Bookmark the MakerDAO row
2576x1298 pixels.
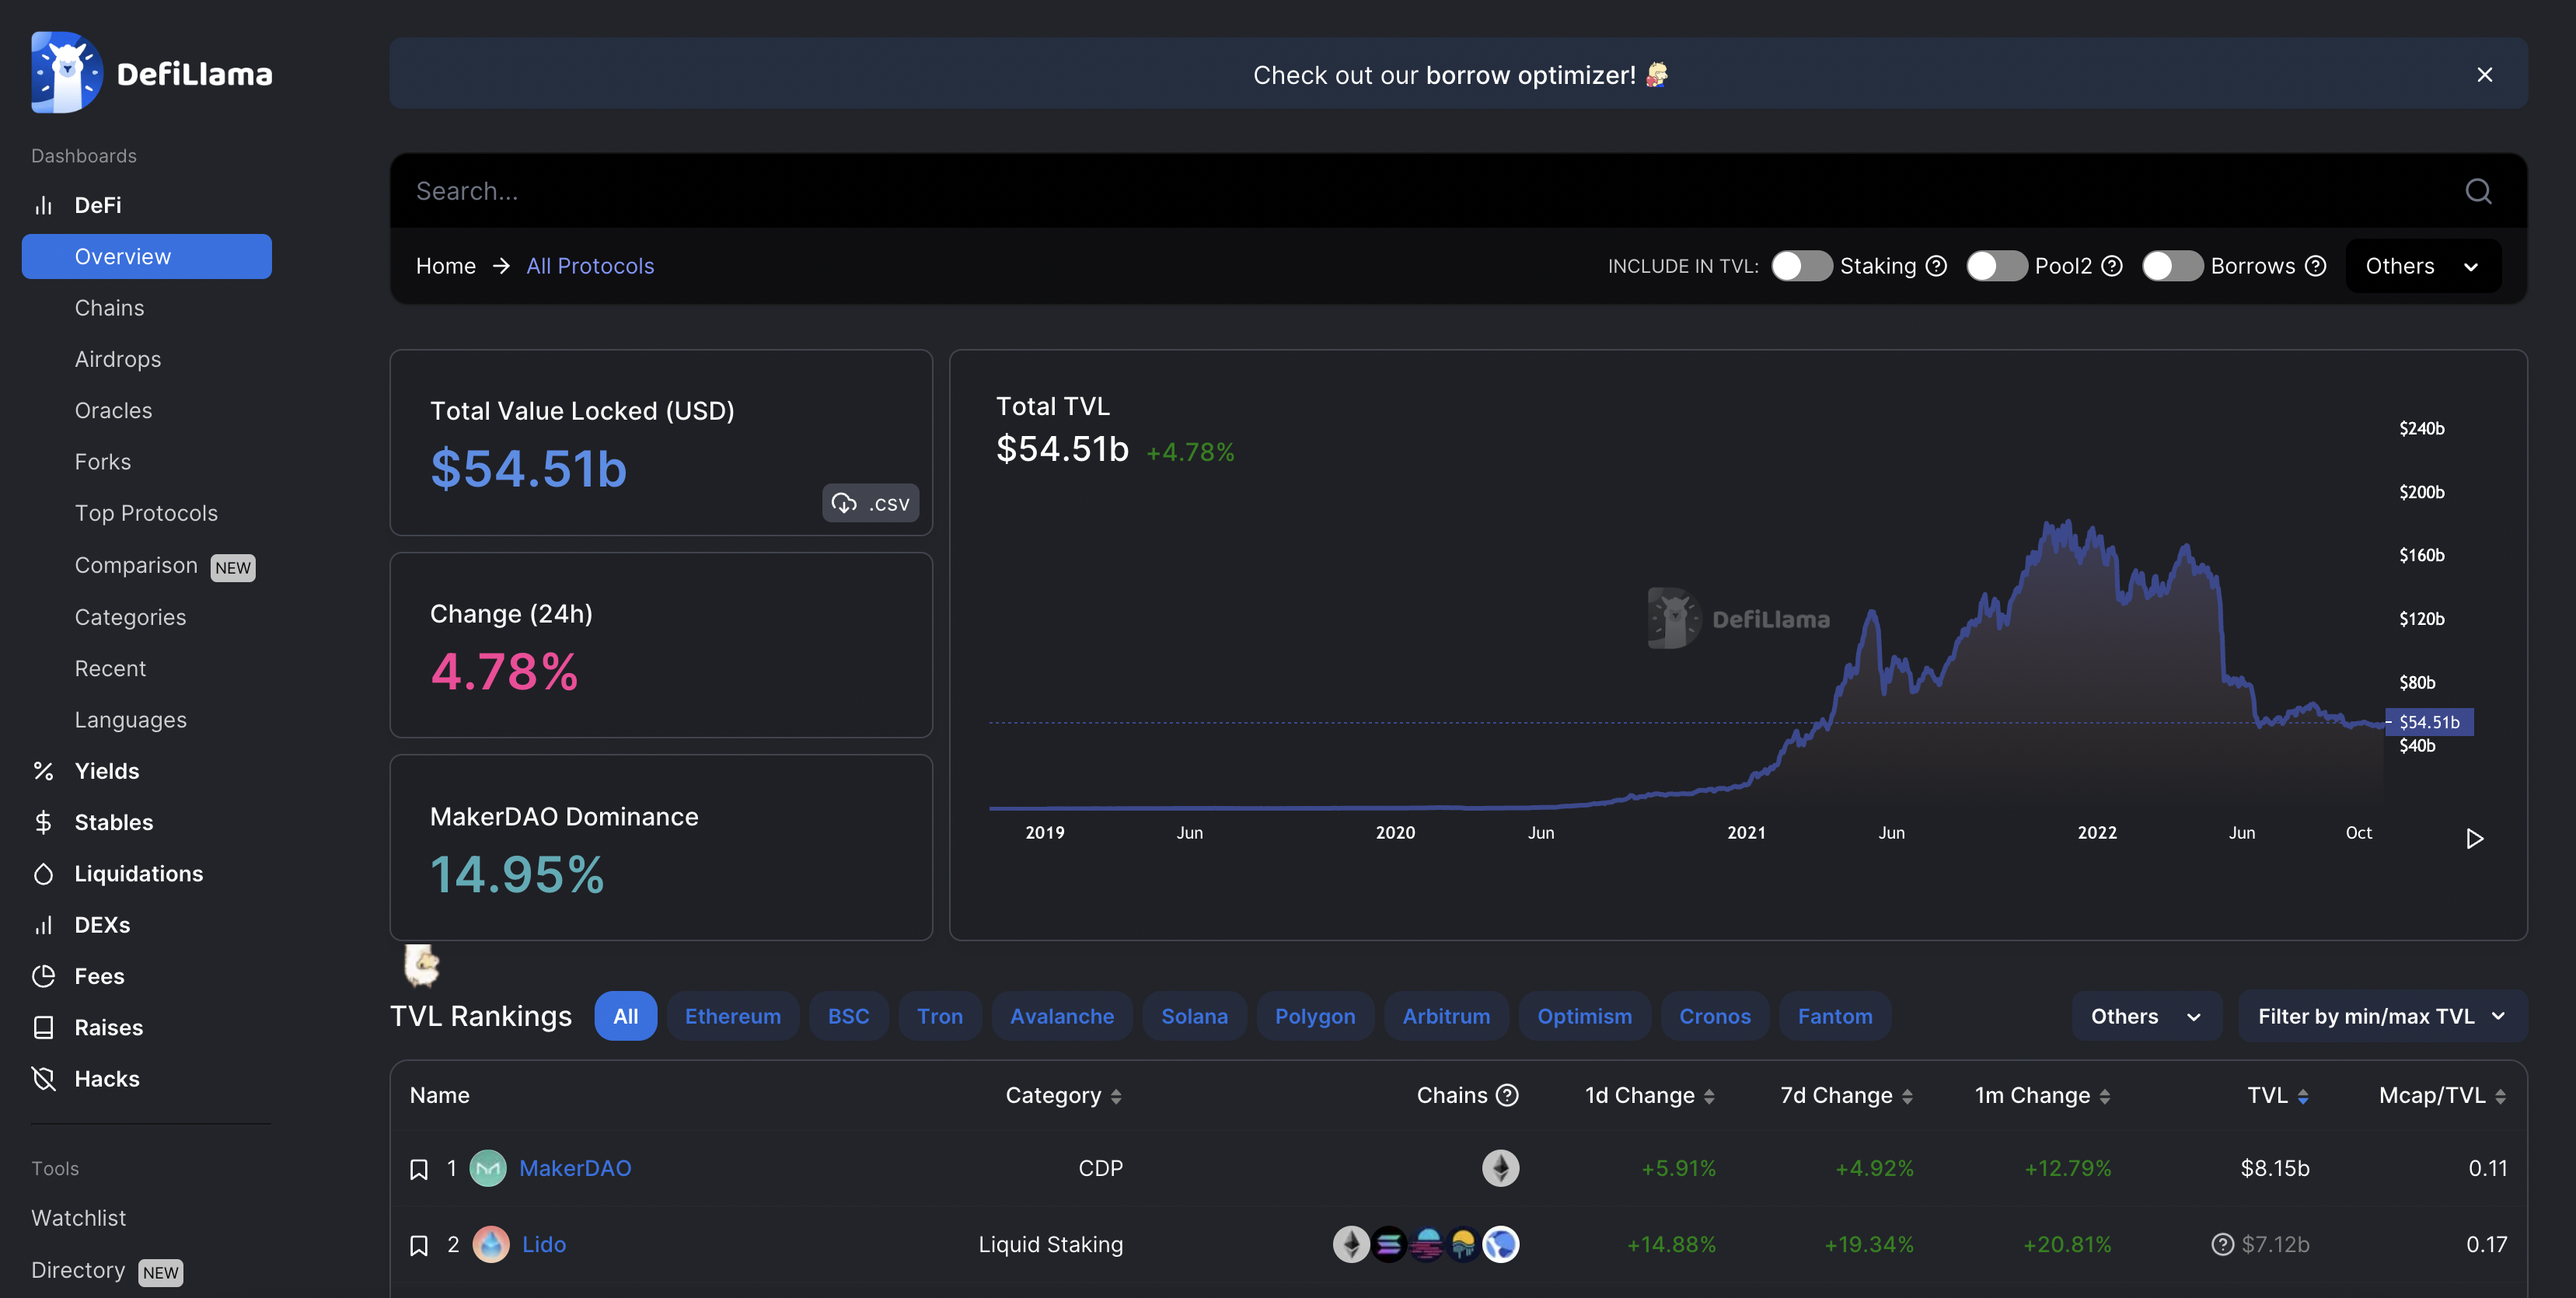[x=419, y=1169]
